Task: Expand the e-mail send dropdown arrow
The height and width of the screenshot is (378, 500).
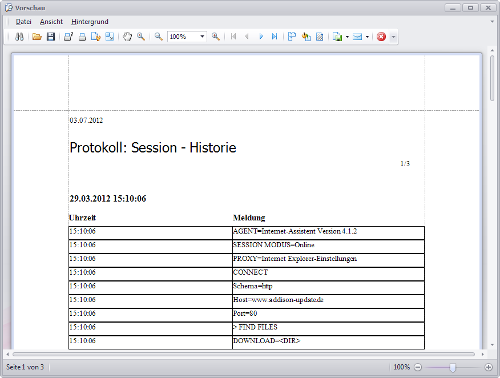Action: click(367, 37)
